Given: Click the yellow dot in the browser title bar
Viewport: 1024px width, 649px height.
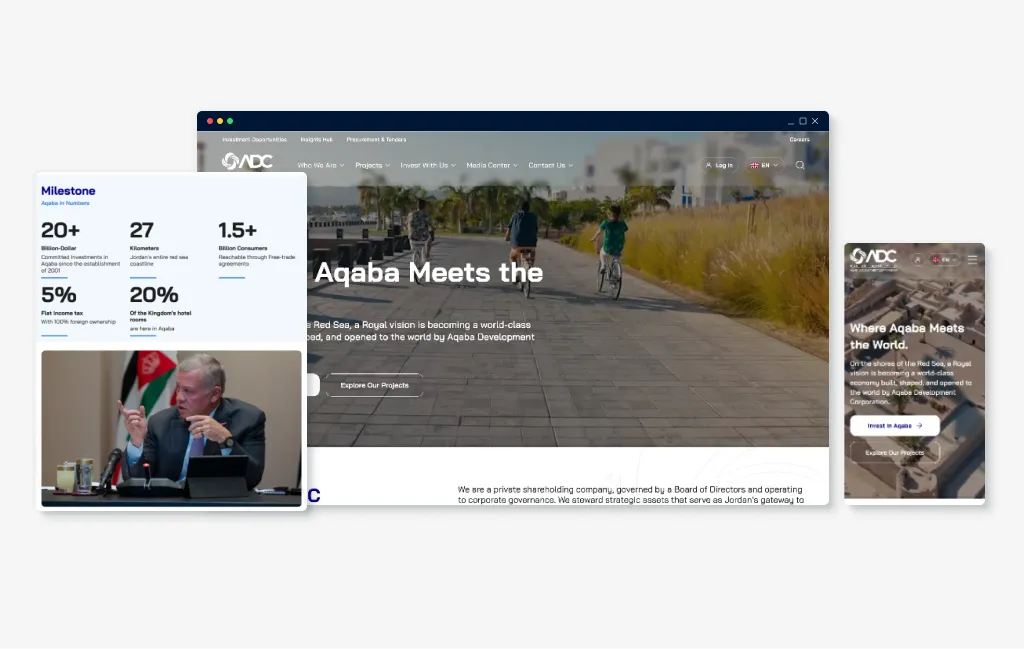Looking at the screenshot, I should pyautogui.click(x=220, y=121).
